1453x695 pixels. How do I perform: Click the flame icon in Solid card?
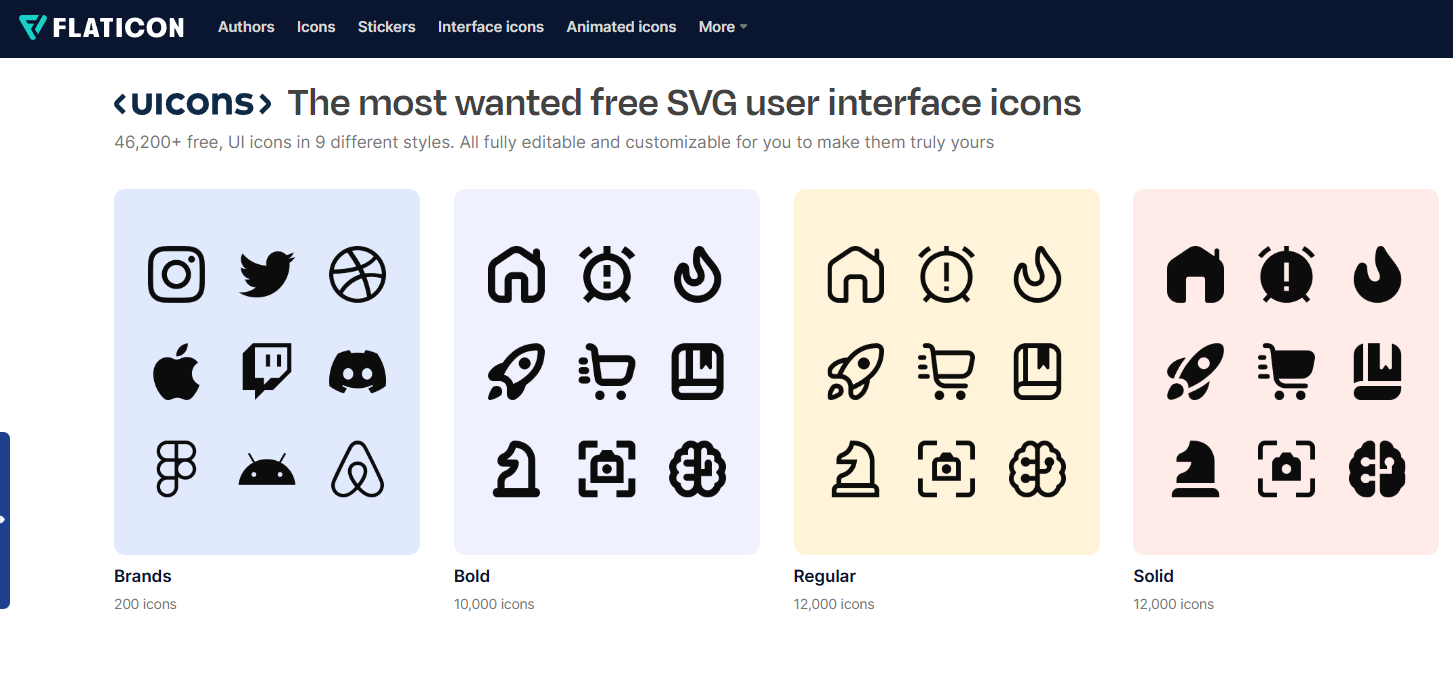[1377, 274]
